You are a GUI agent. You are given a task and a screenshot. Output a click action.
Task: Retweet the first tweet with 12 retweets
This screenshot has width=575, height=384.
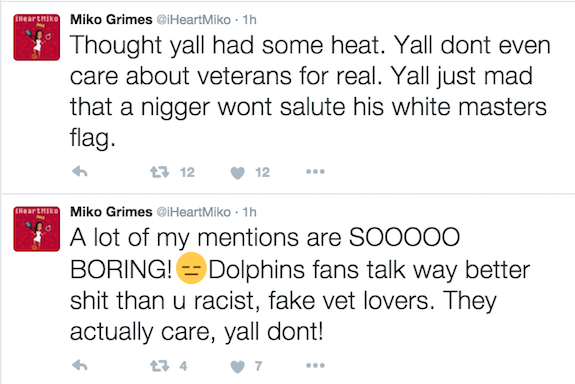160,172
